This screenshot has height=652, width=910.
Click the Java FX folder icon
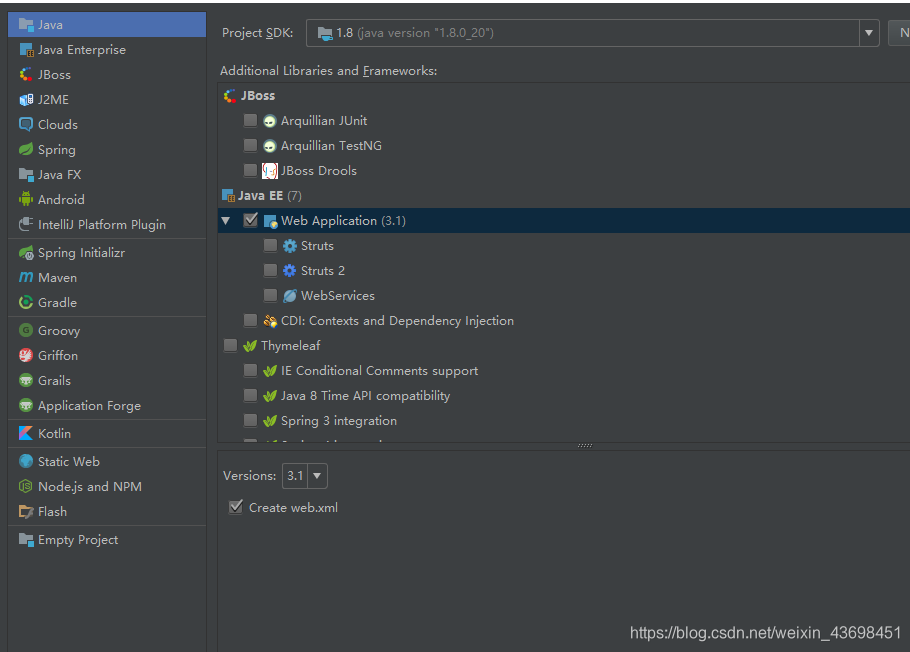[x=26, y=175]
